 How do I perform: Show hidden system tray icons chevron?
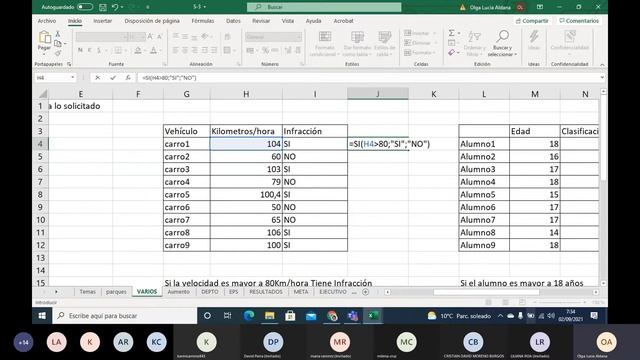tap(500, 316)
